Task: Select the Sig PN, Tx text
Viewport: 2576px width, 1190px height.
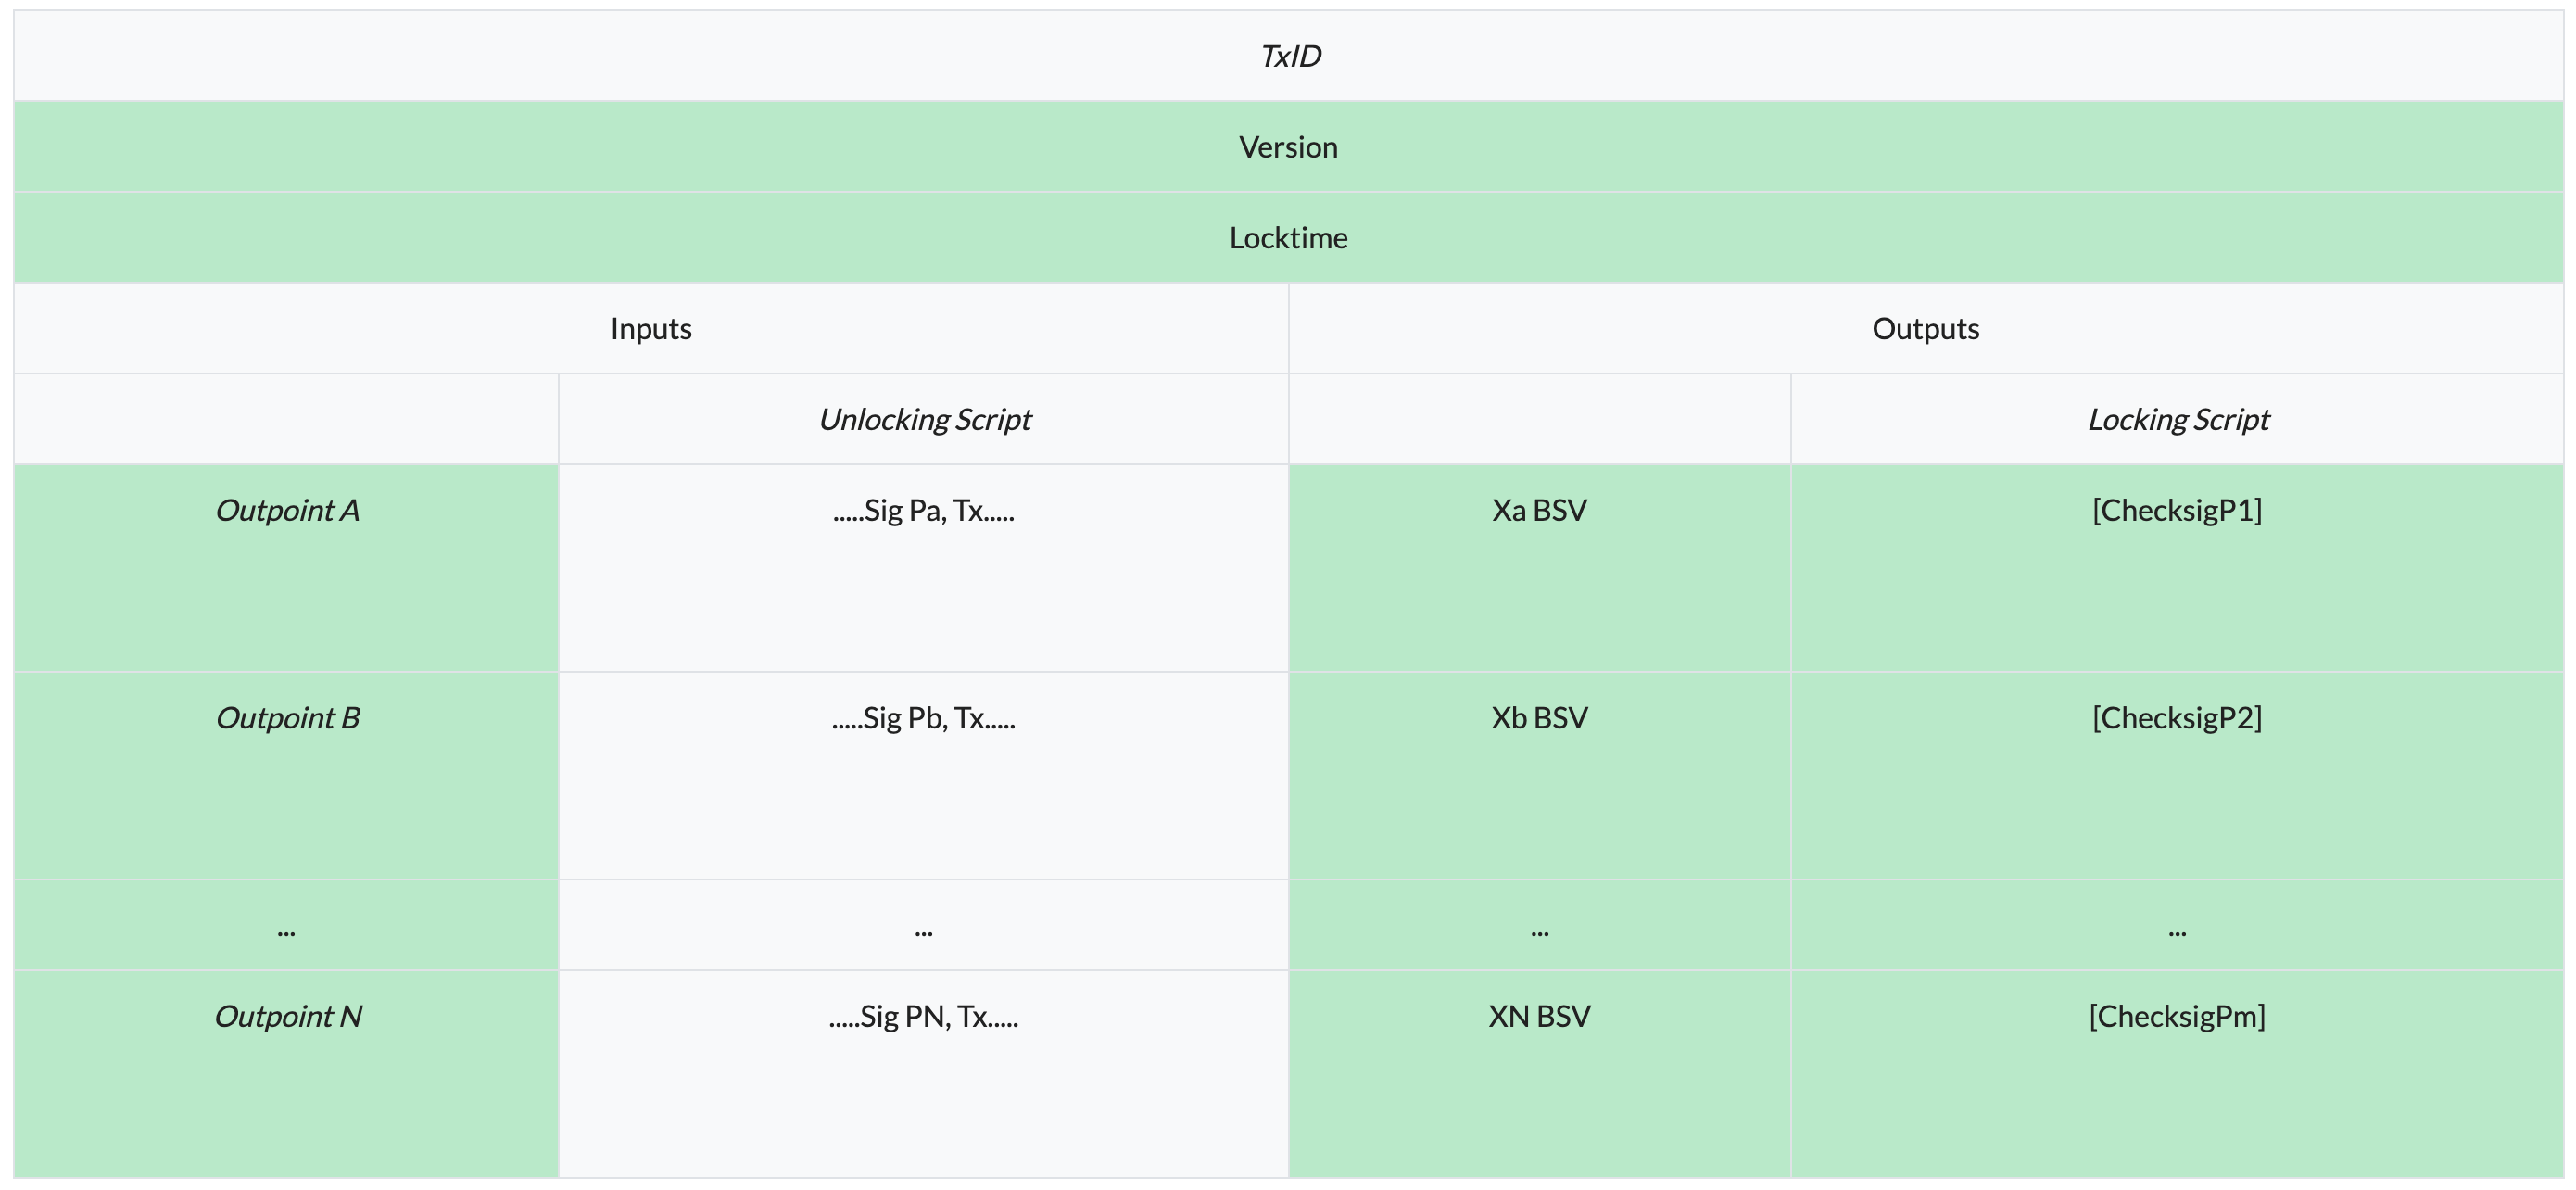Action: [924, 1017]
